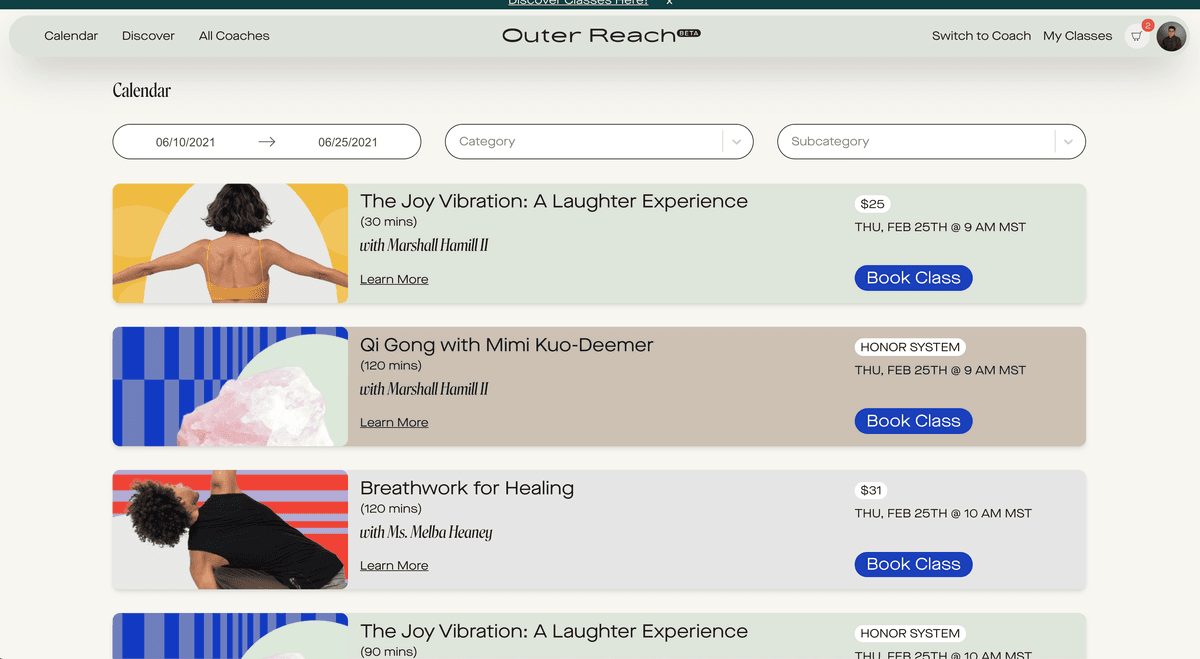The width and height of the screenshot is (1200, 659).
Task: Click the end date 06/25/2021
Action: pyautogui.click(x=348, y=142)
